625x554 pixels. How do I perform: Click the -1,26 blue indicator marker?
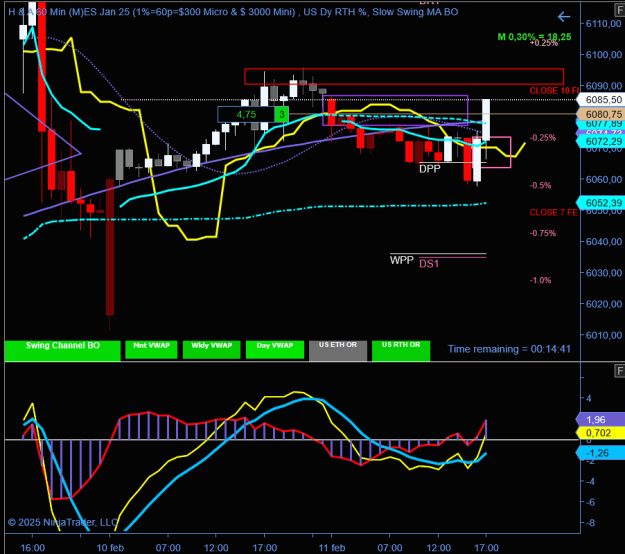tap(602, 453)
